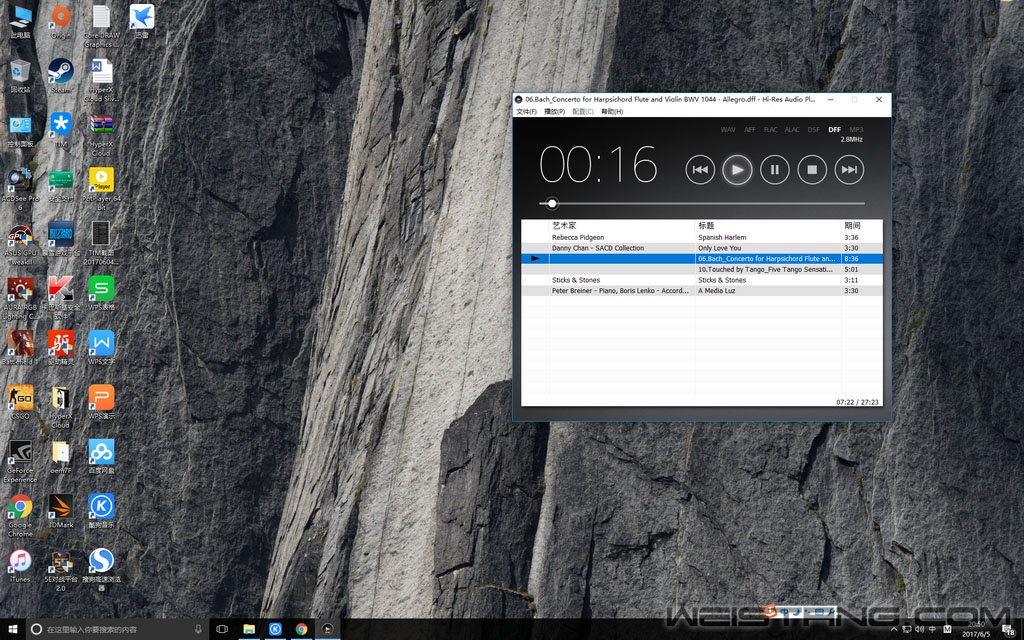Open the 配置(C) menu
This screenshot has width=1024, height=640.
click(583, 112)
